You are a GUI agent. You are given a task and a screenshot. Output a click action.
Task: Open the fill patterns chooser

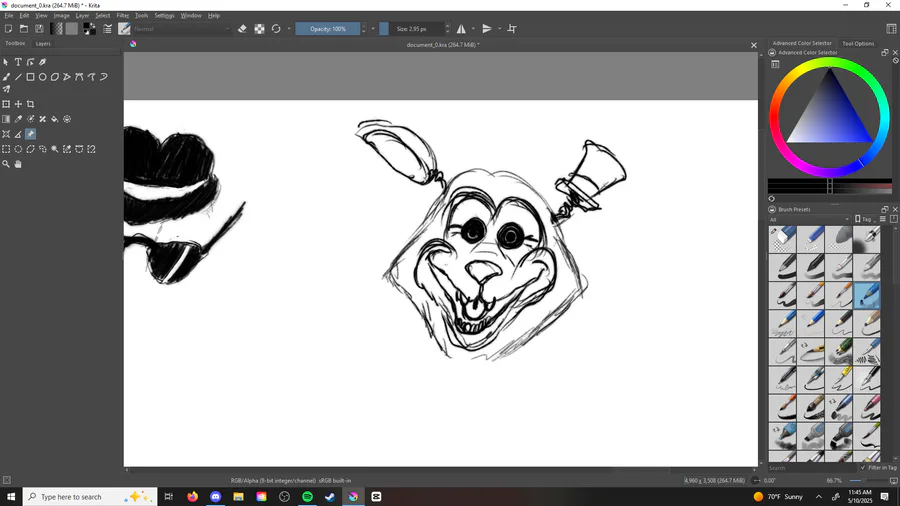72,29
